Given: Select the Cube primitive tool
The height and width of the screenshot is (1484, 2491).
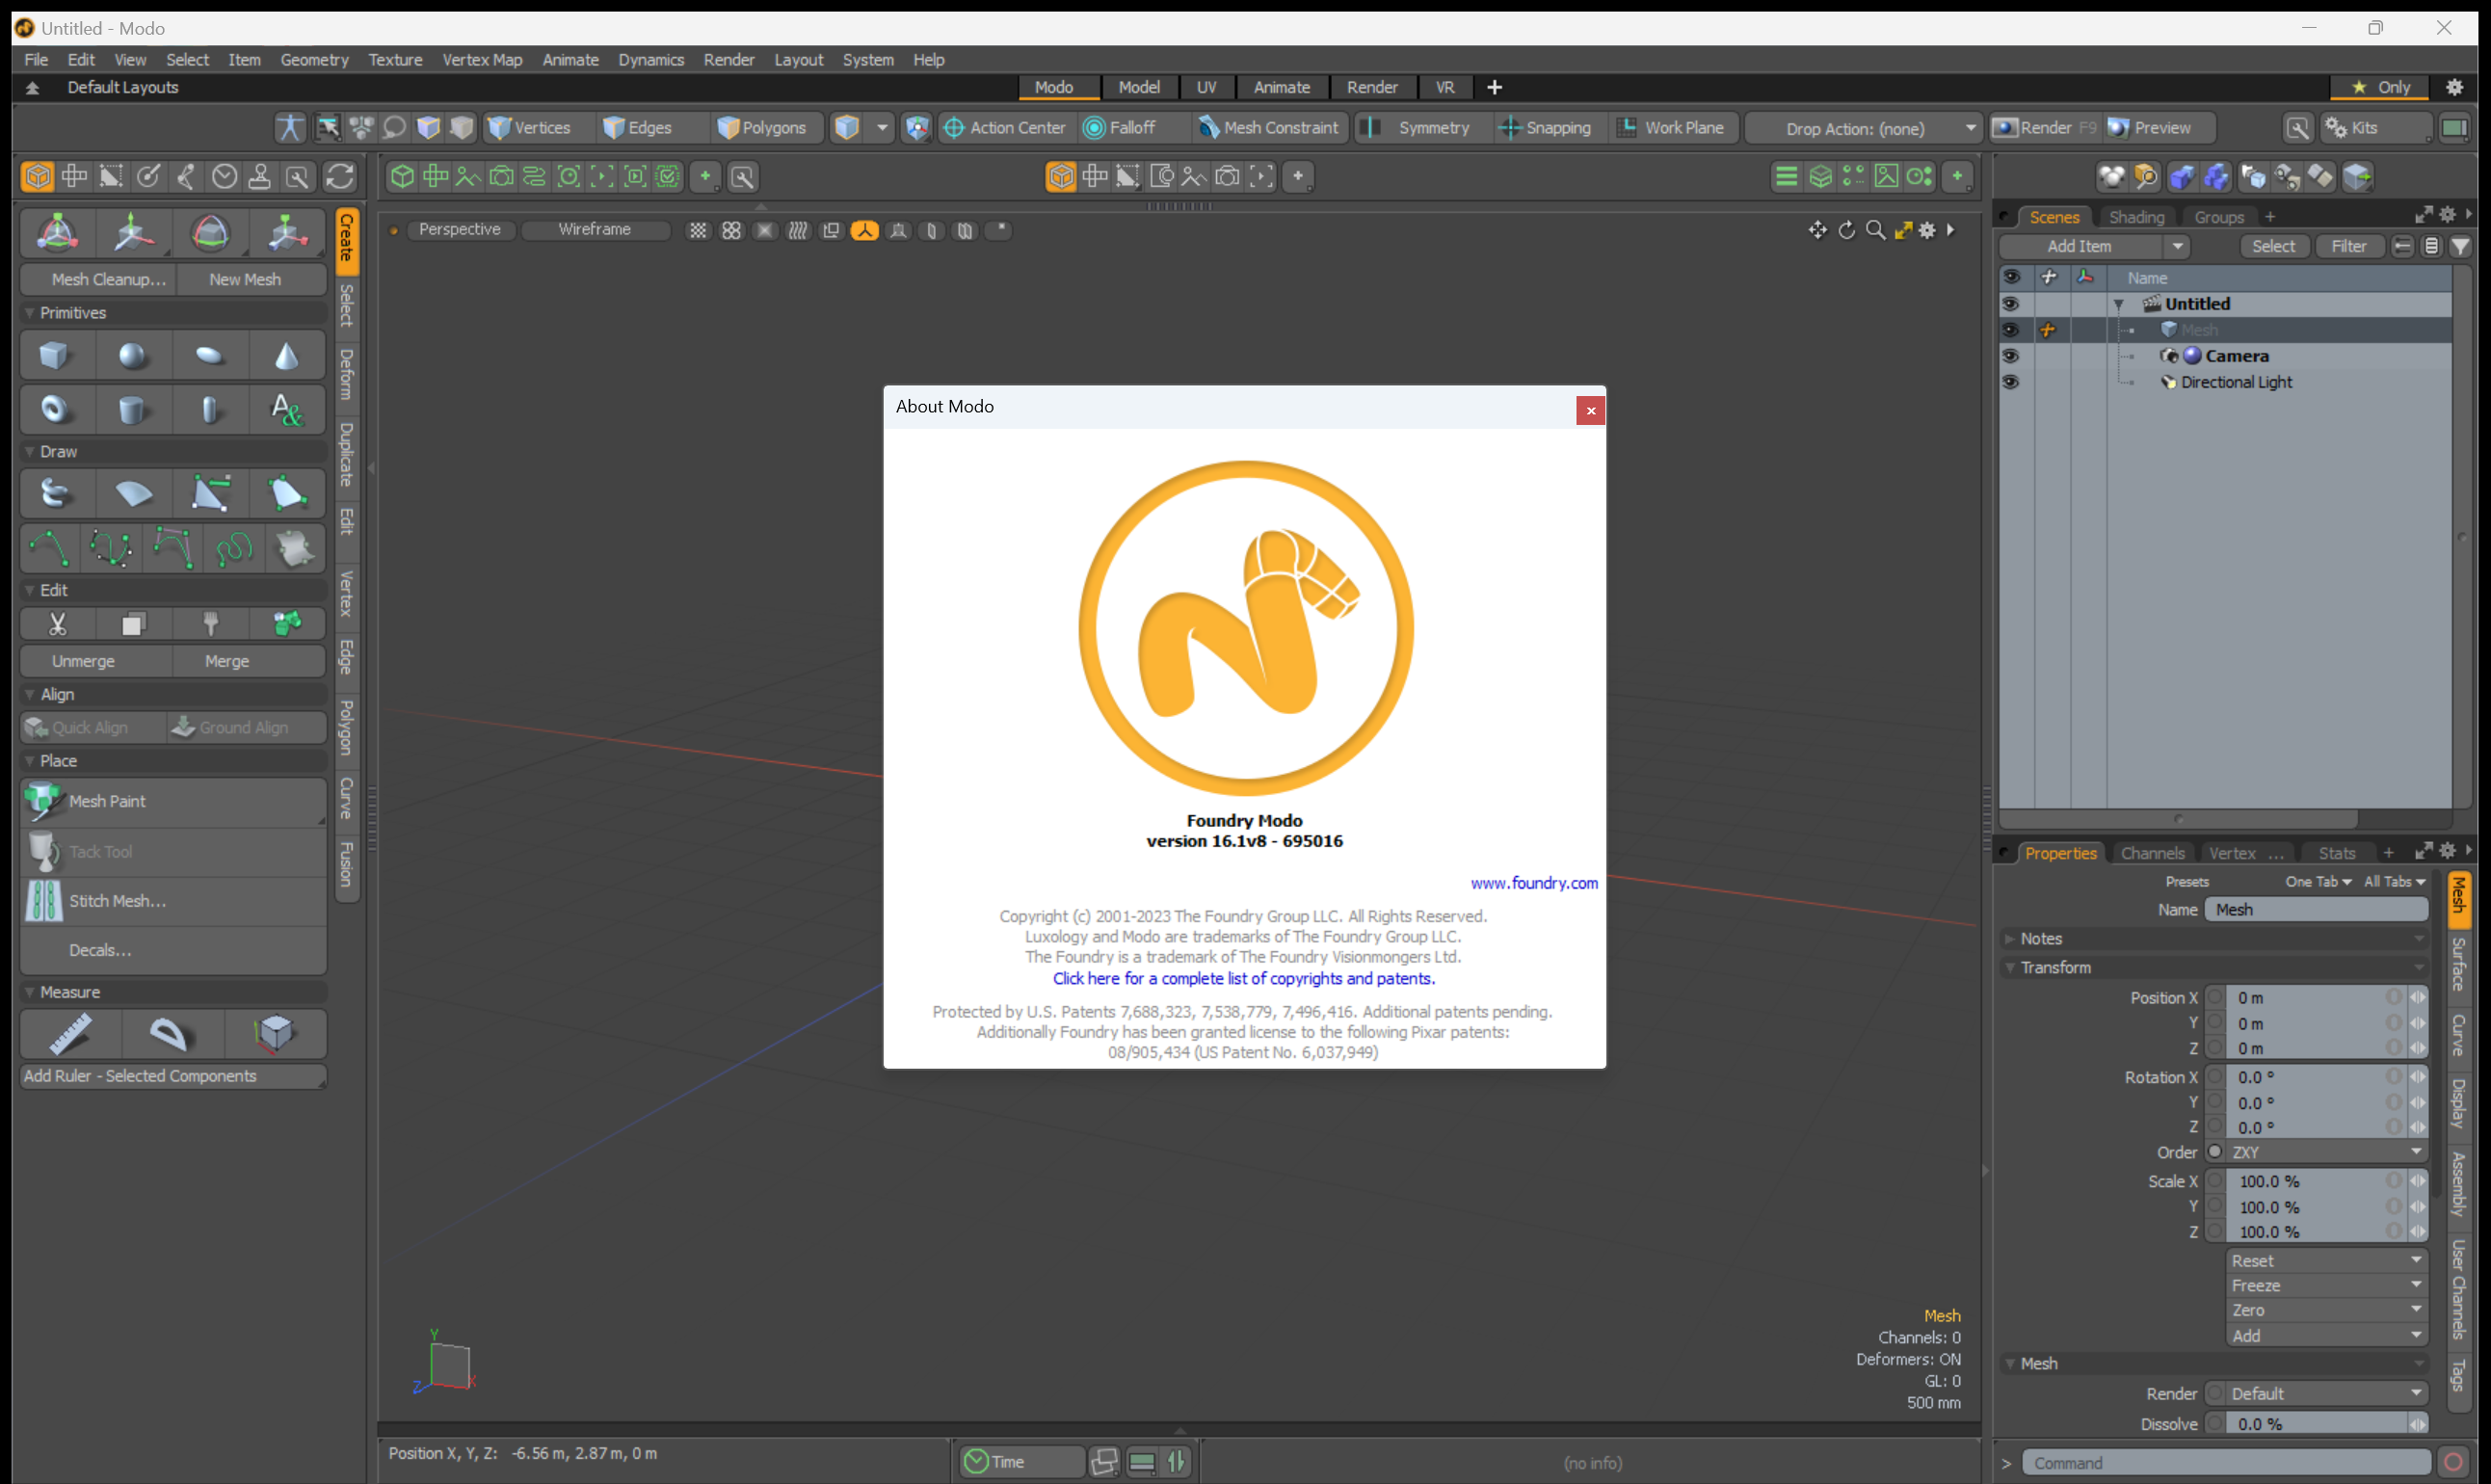Looking at the screenshot, I should (54, 356).
